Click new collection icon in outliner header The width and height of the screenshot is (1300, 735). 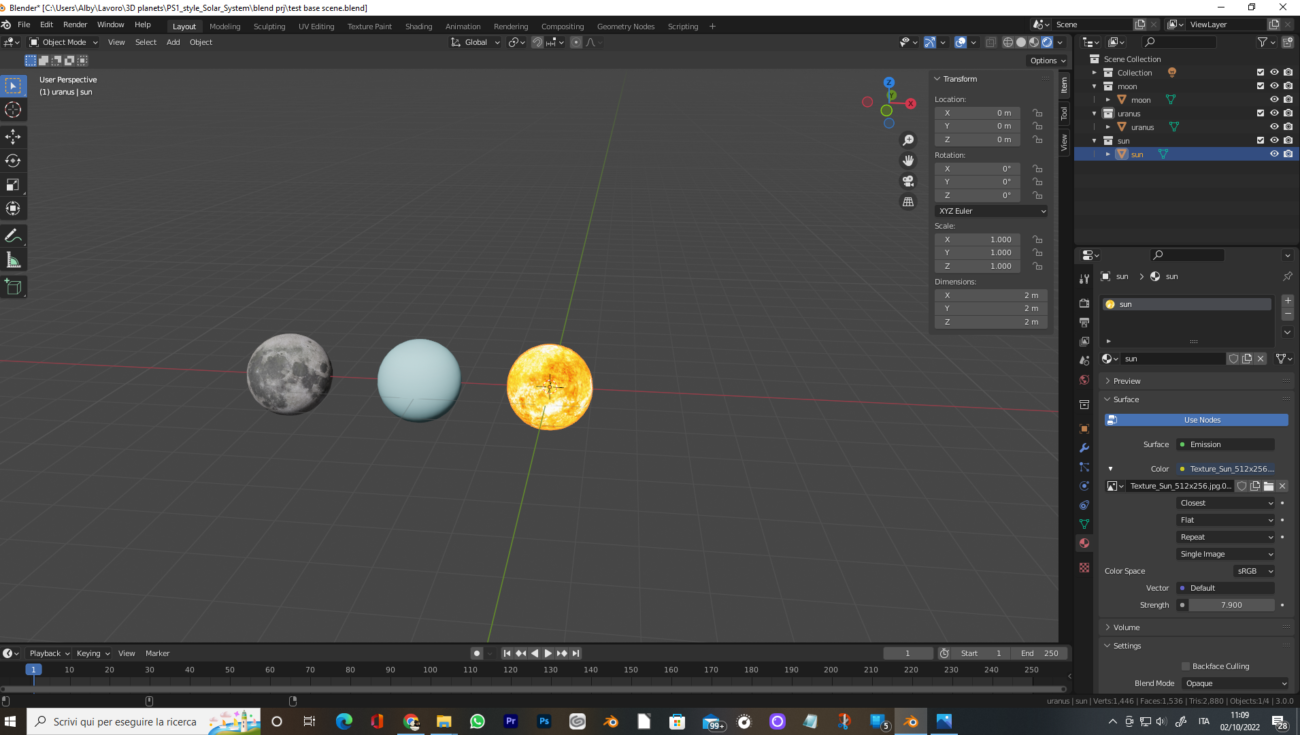1286,42
